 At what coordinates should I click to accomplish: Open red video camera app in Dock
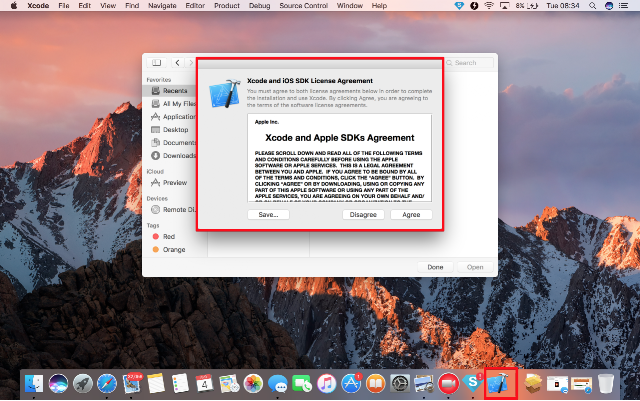click(448, 384)
